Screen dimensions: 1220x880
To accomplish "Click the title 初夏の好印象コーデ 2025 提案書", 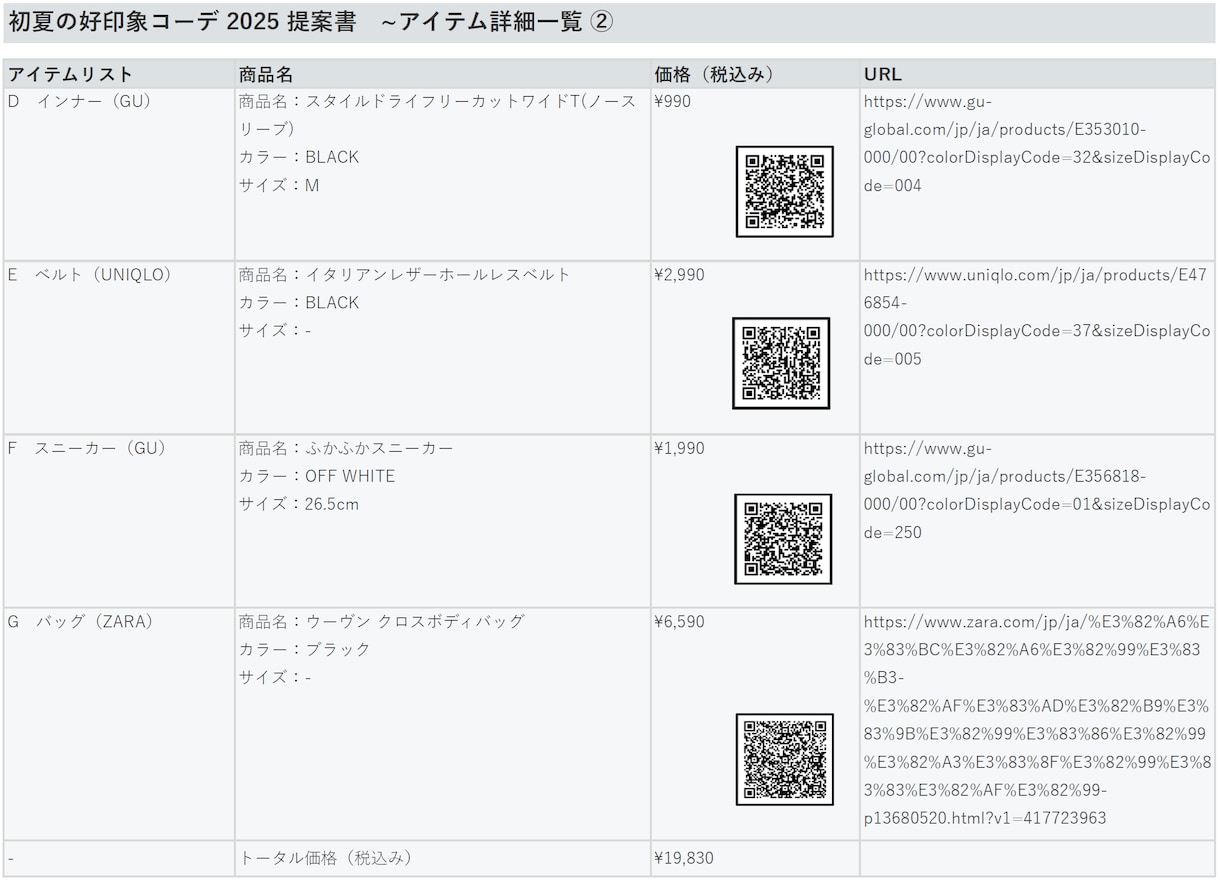I will [182, 22].
